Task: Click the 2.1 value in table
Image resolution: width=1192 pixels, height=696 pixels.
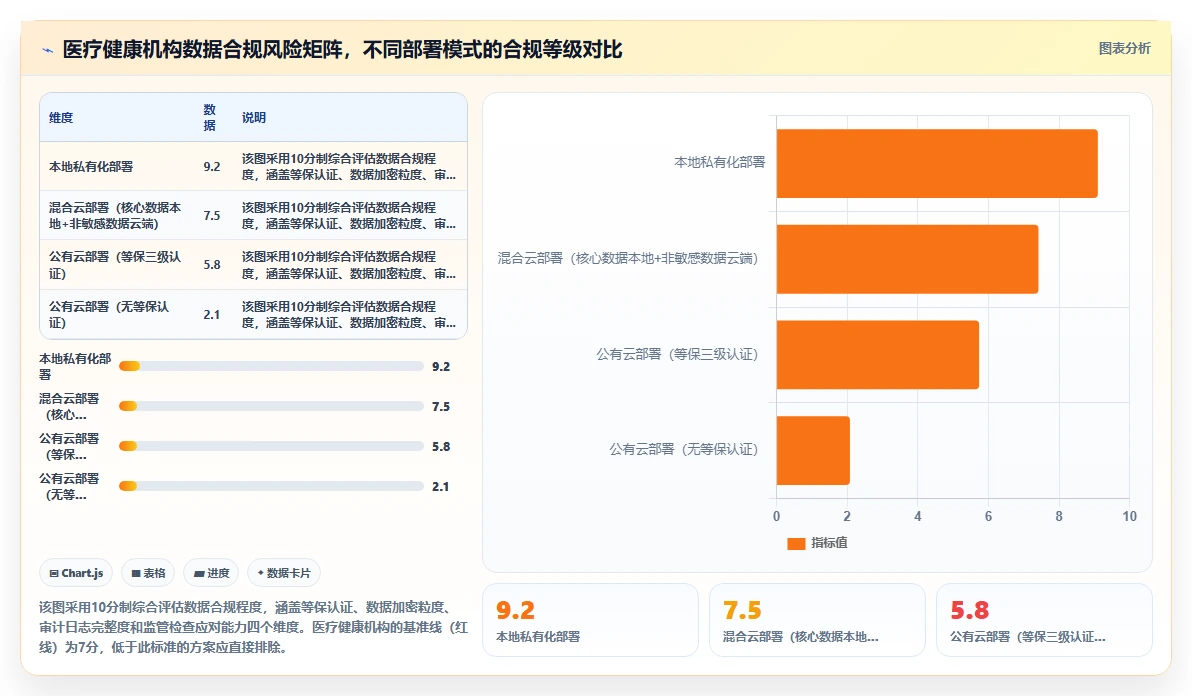Action: pos(212,315)
